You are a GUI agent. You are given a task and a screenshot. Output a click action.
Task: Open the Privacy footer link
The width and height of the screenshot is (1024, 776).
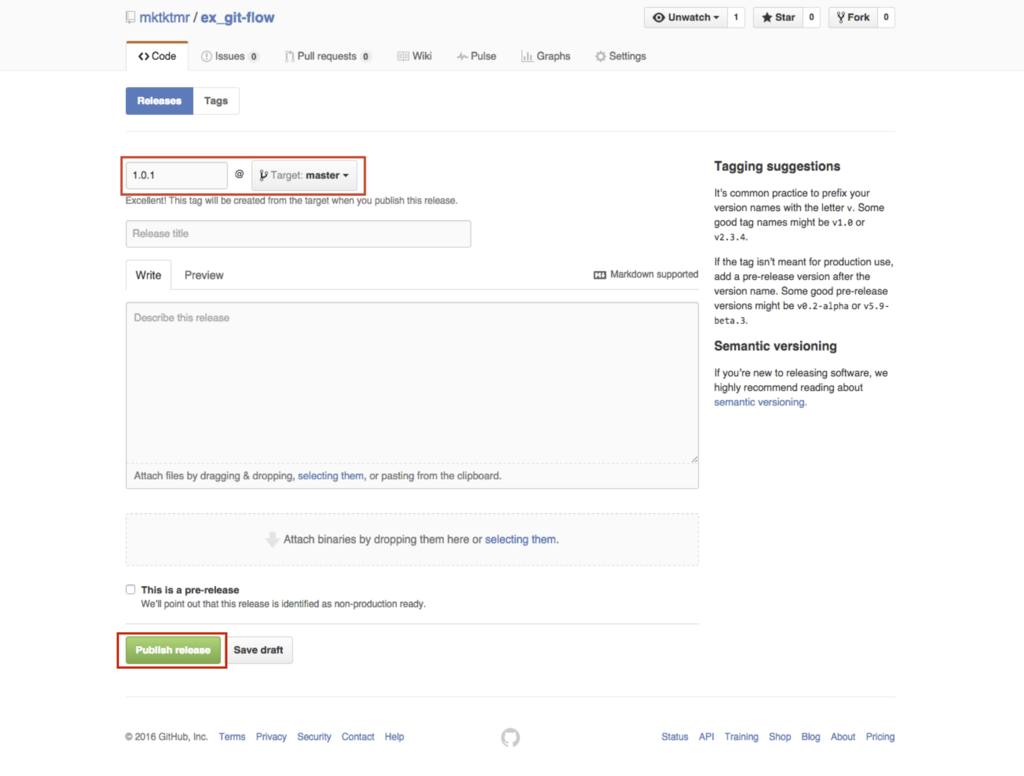pyautogui.click(x=271, y=737)
